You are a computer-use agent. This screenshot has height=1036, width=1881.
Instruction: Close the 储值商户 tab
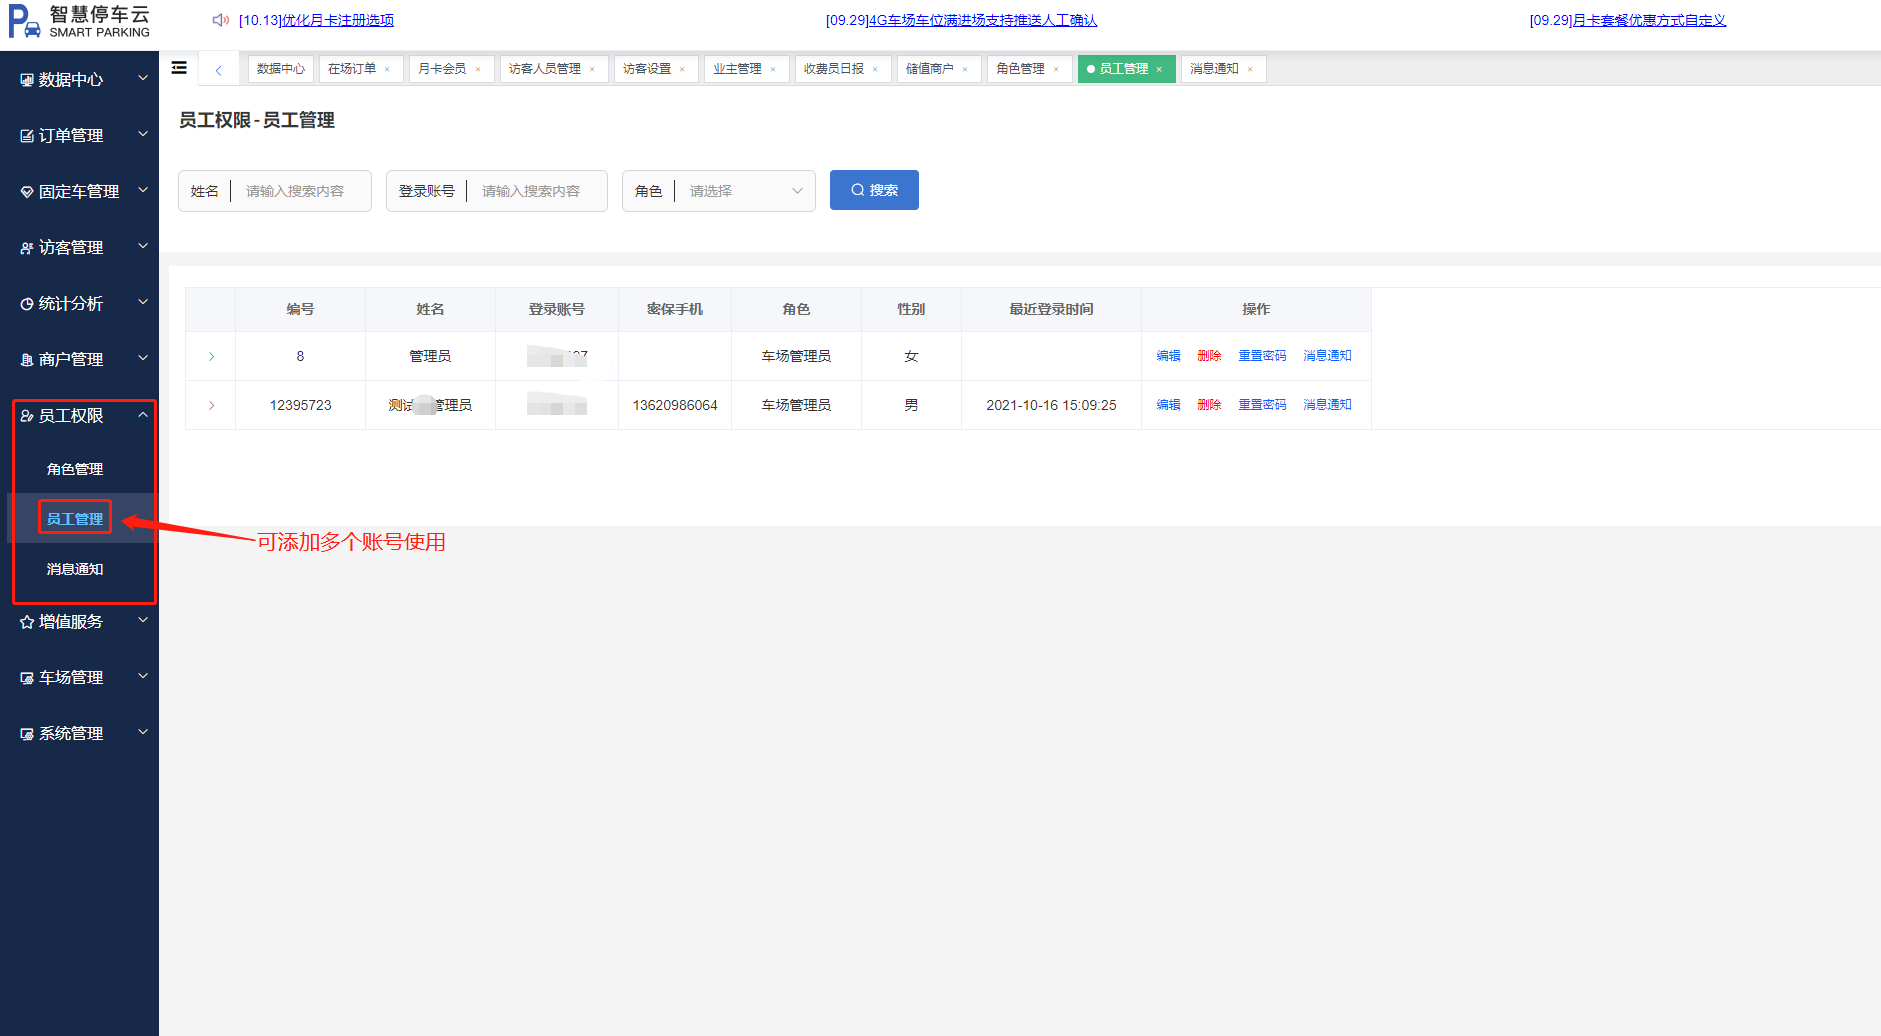coord(965,69)
